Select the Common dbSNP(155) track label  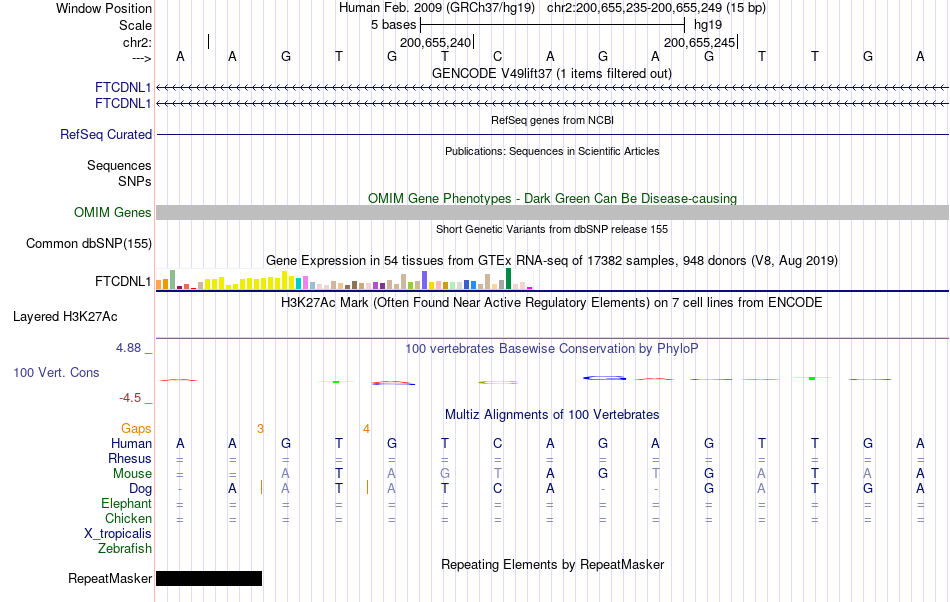point(88,243)
